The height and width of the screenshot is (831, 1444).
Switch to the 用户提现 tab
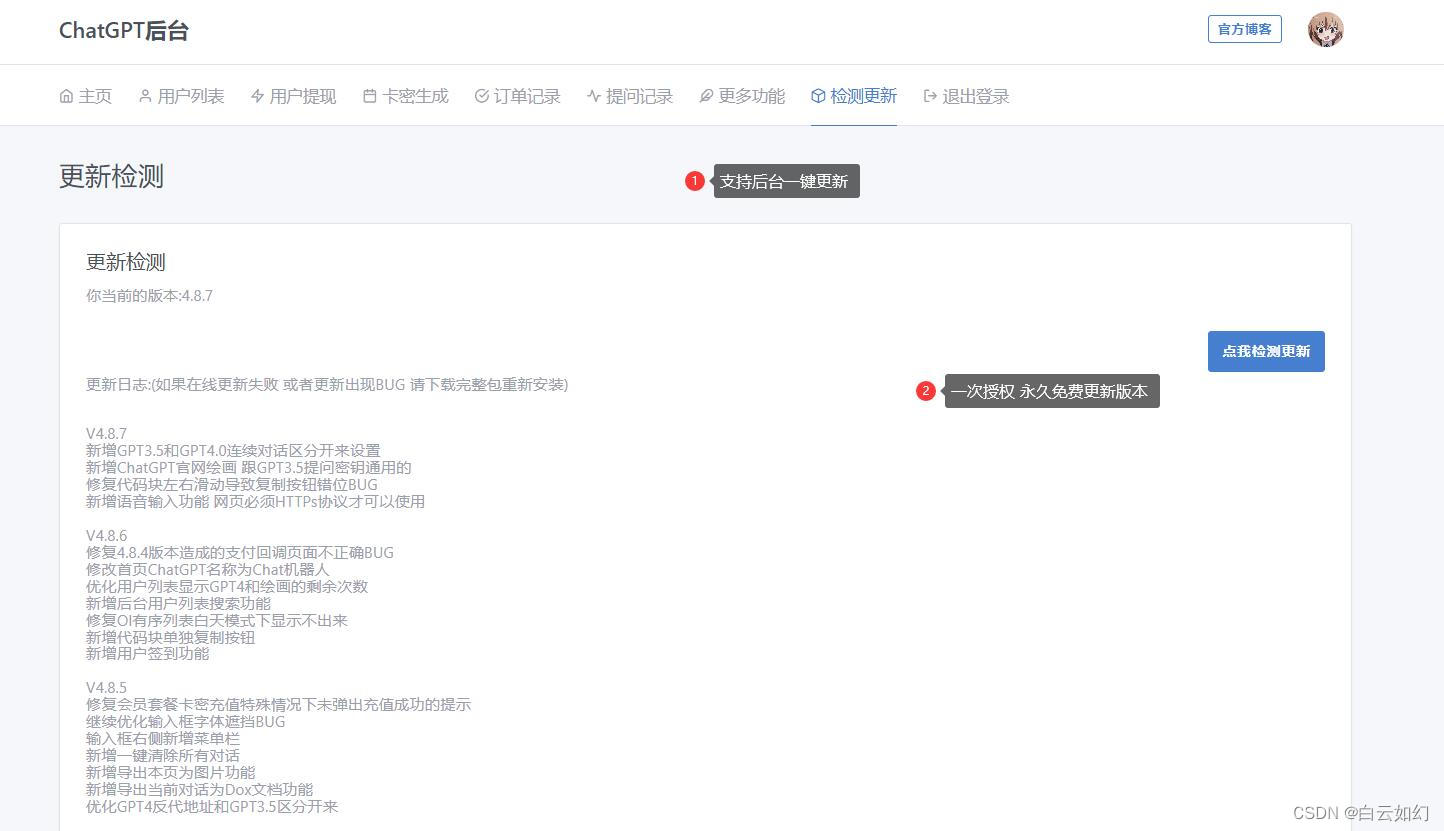click(x=293, y=96)
